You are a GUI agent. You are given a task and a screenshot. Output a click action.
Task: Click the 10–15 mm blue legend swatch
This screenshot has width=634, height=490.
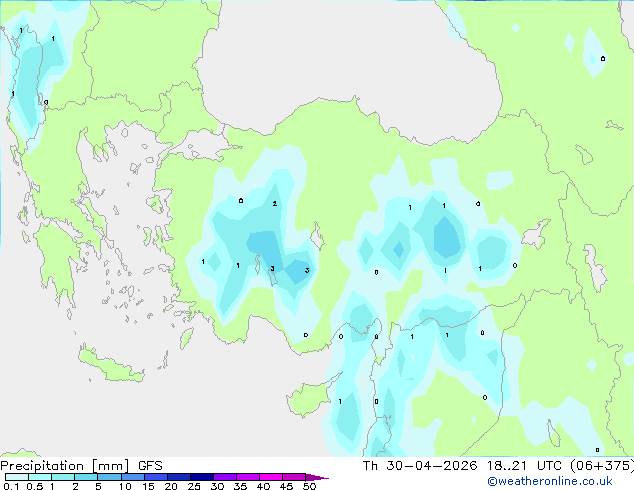132,477
